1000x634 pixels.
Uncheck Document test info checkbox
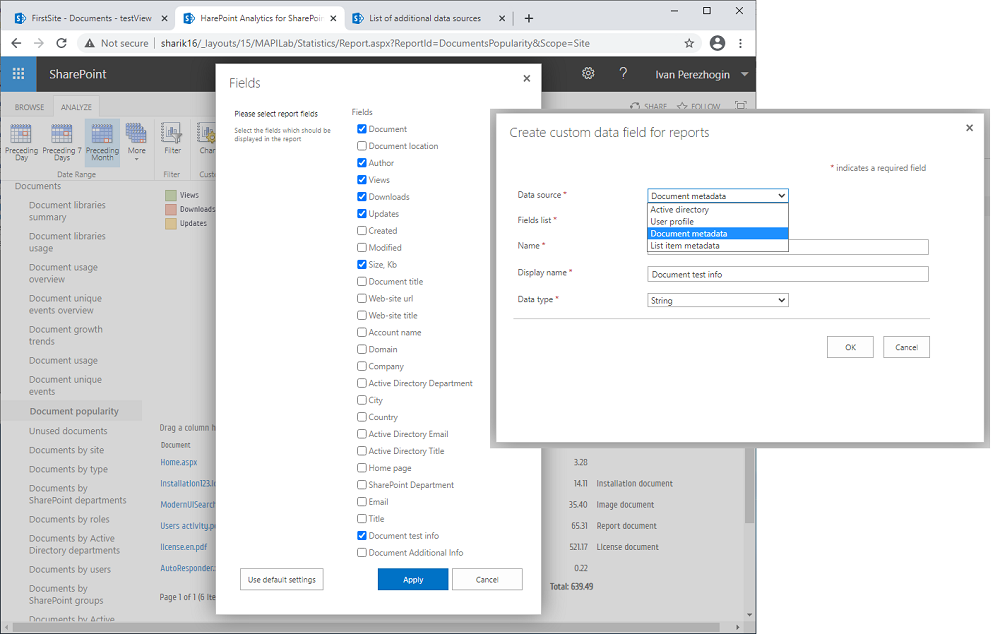(362, 536)
